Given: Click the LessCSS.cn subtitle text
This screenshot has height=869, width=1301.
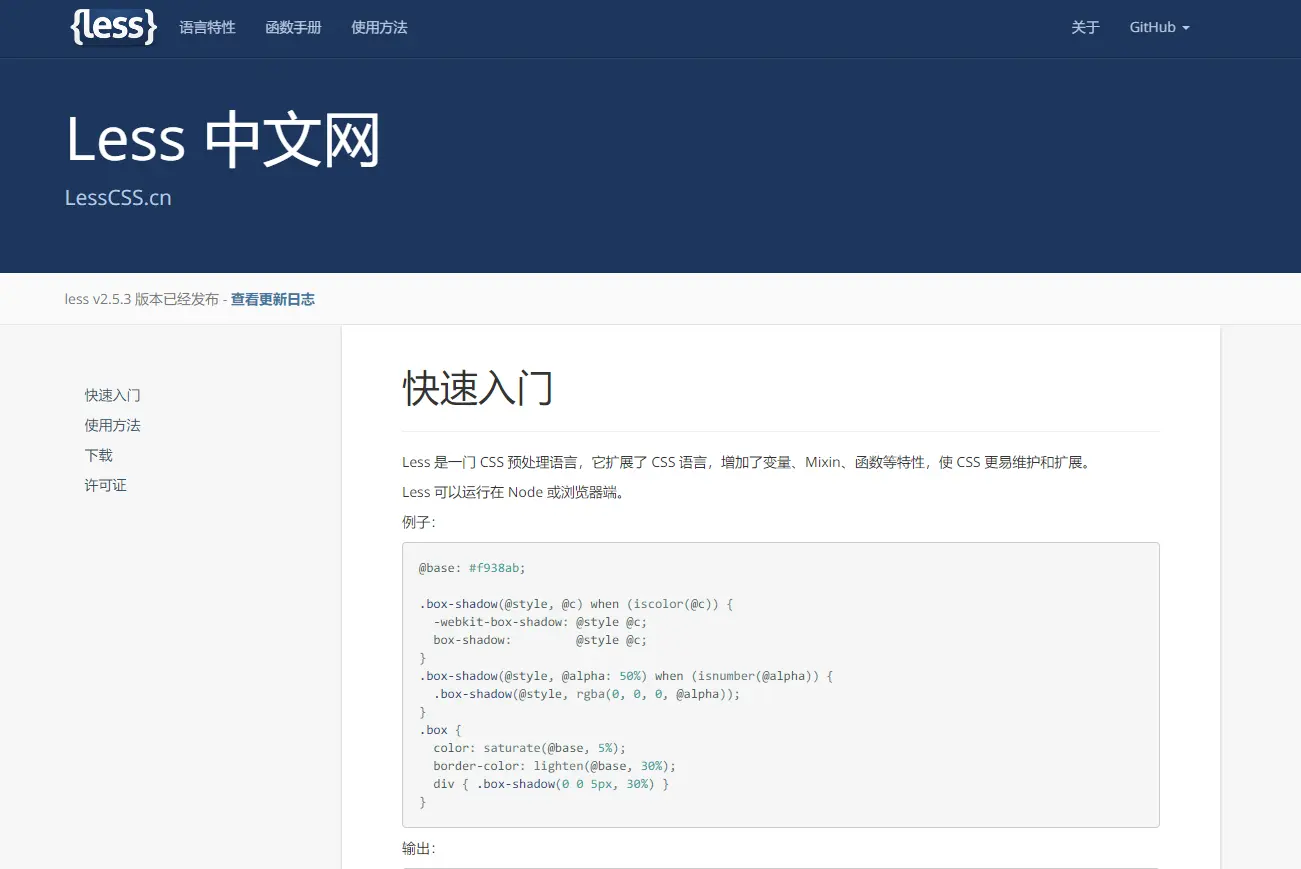Looking at the screenshot, I should click(x=118, y=198).
